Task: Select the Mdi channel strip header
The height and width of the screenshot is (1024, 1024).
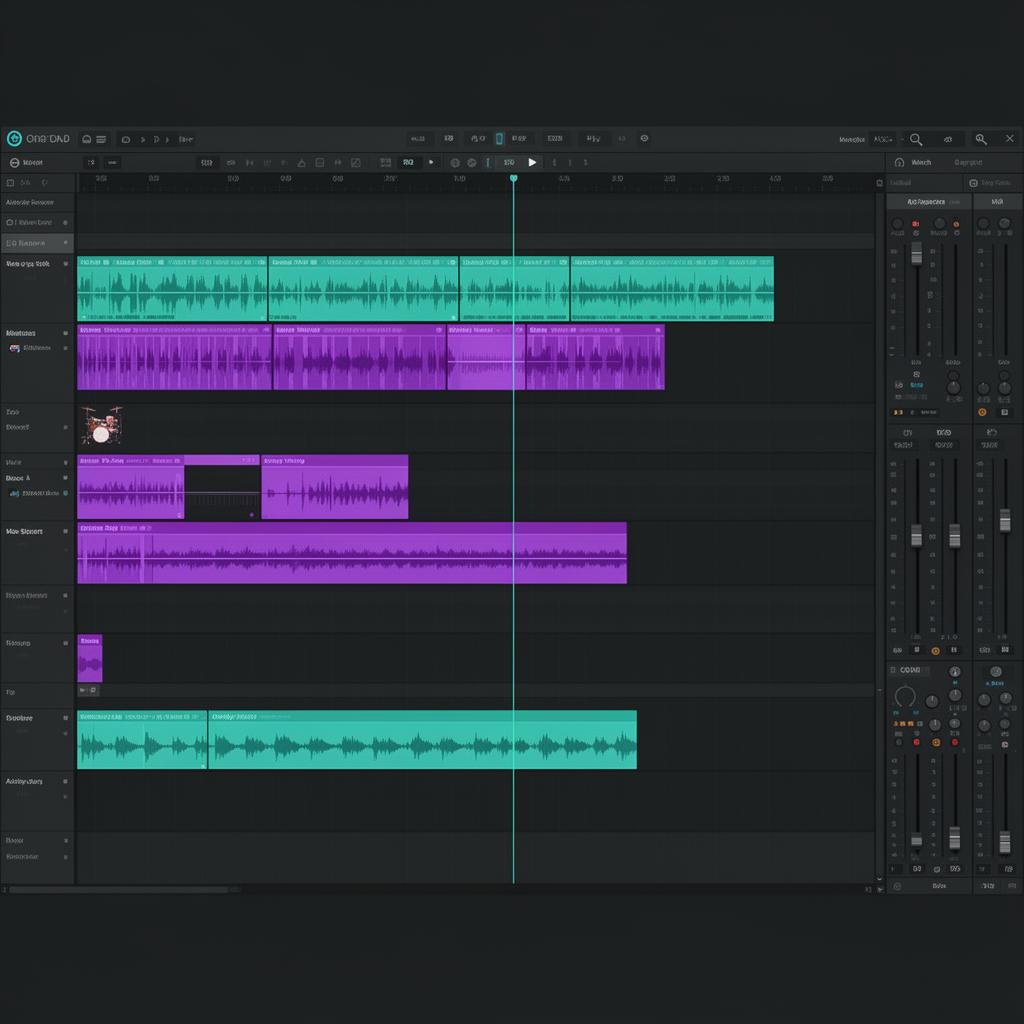Action: [x=997, y=202]
